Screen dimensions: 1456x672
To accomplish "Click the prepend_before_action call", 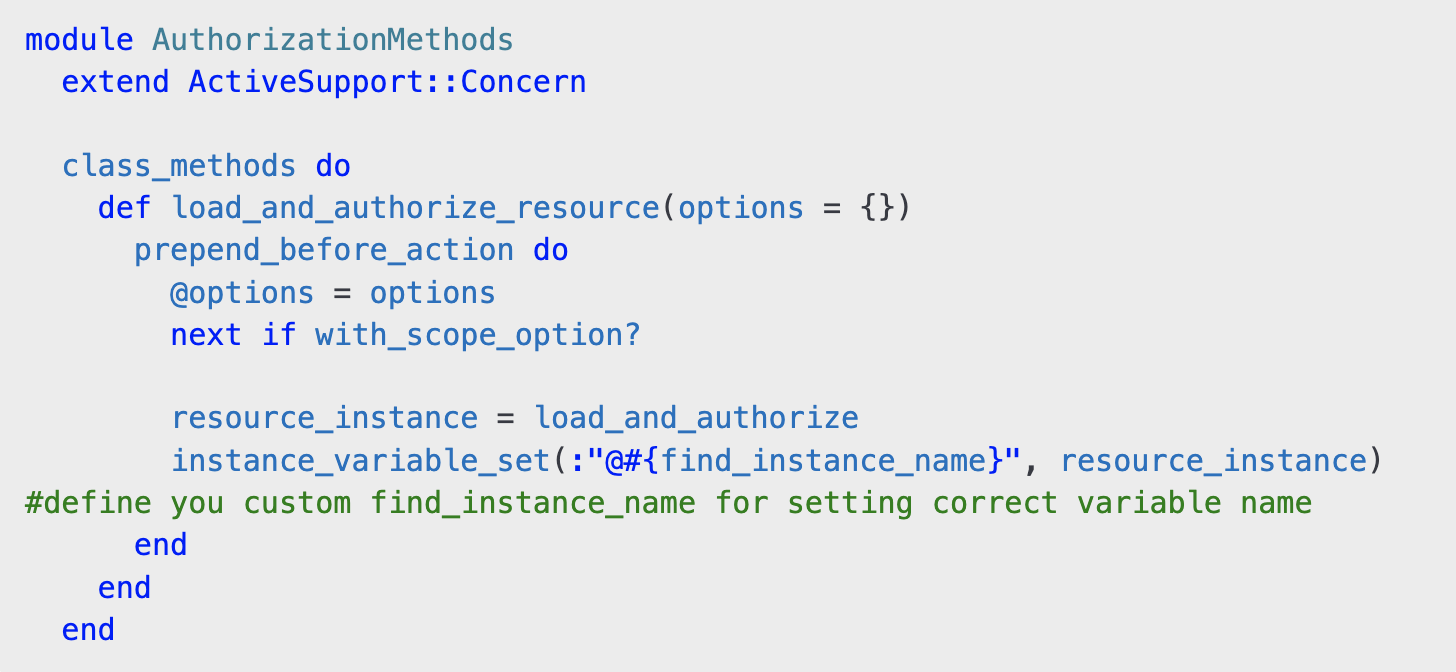I will pos(324,250).
